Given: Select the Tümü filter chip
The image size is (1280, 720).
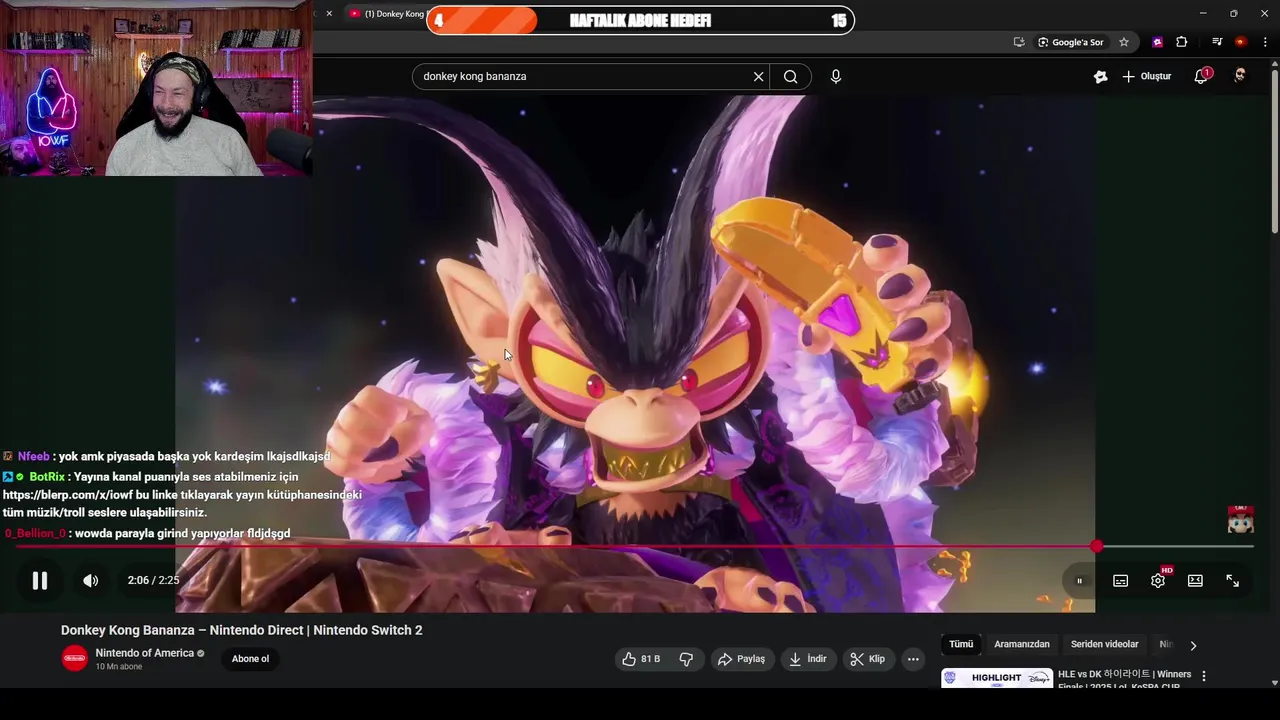Looking at the screenshot, I should tap(961, 645).
